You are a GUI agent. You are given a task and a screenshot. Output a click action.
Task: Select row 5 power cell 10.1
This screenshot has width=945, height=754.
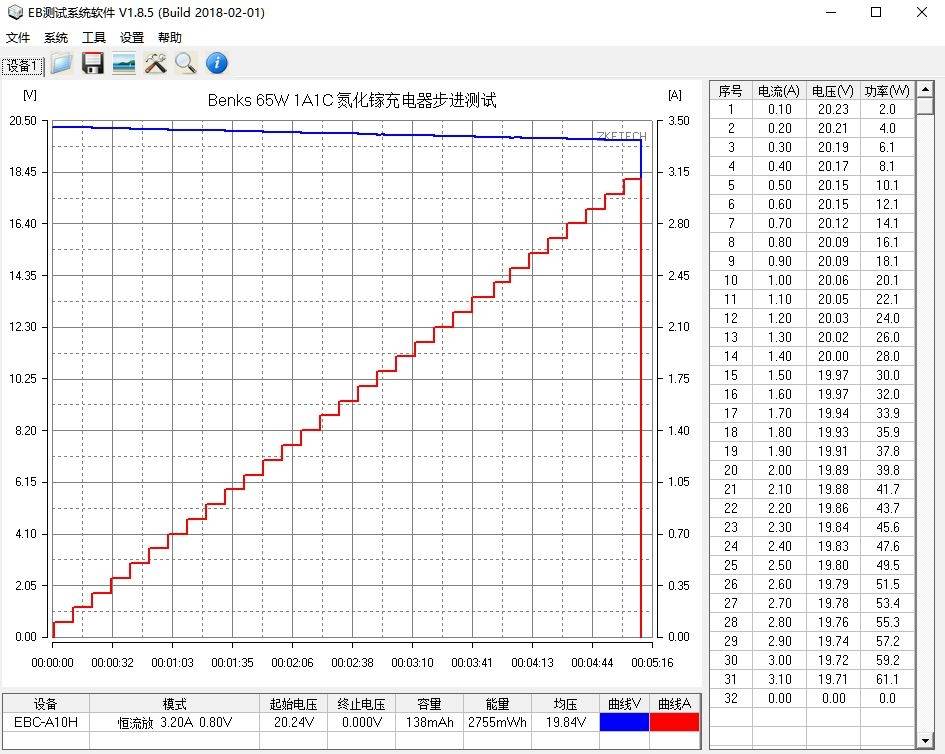click(887, 185)
